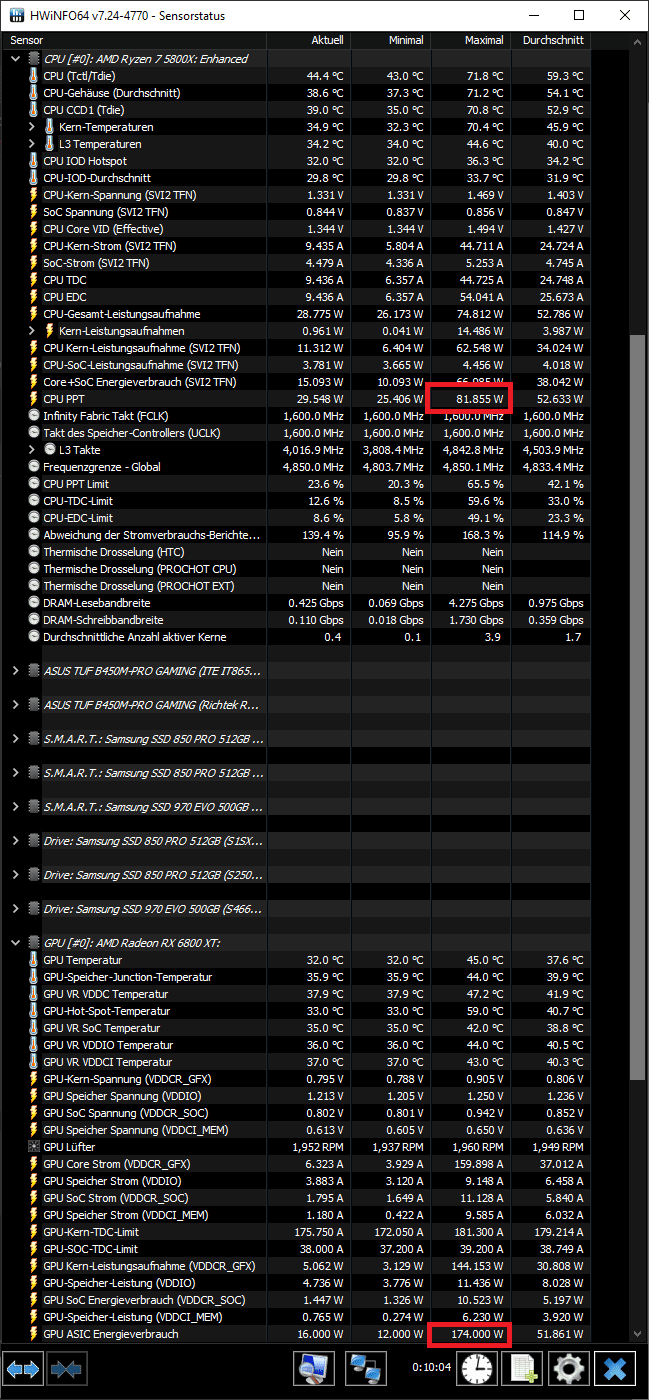649x1400 pixels.
Task: Expand the ASUS TUF B450M-PRO GAMING (Richtek R...) group
Action: [x=15, y=705]
